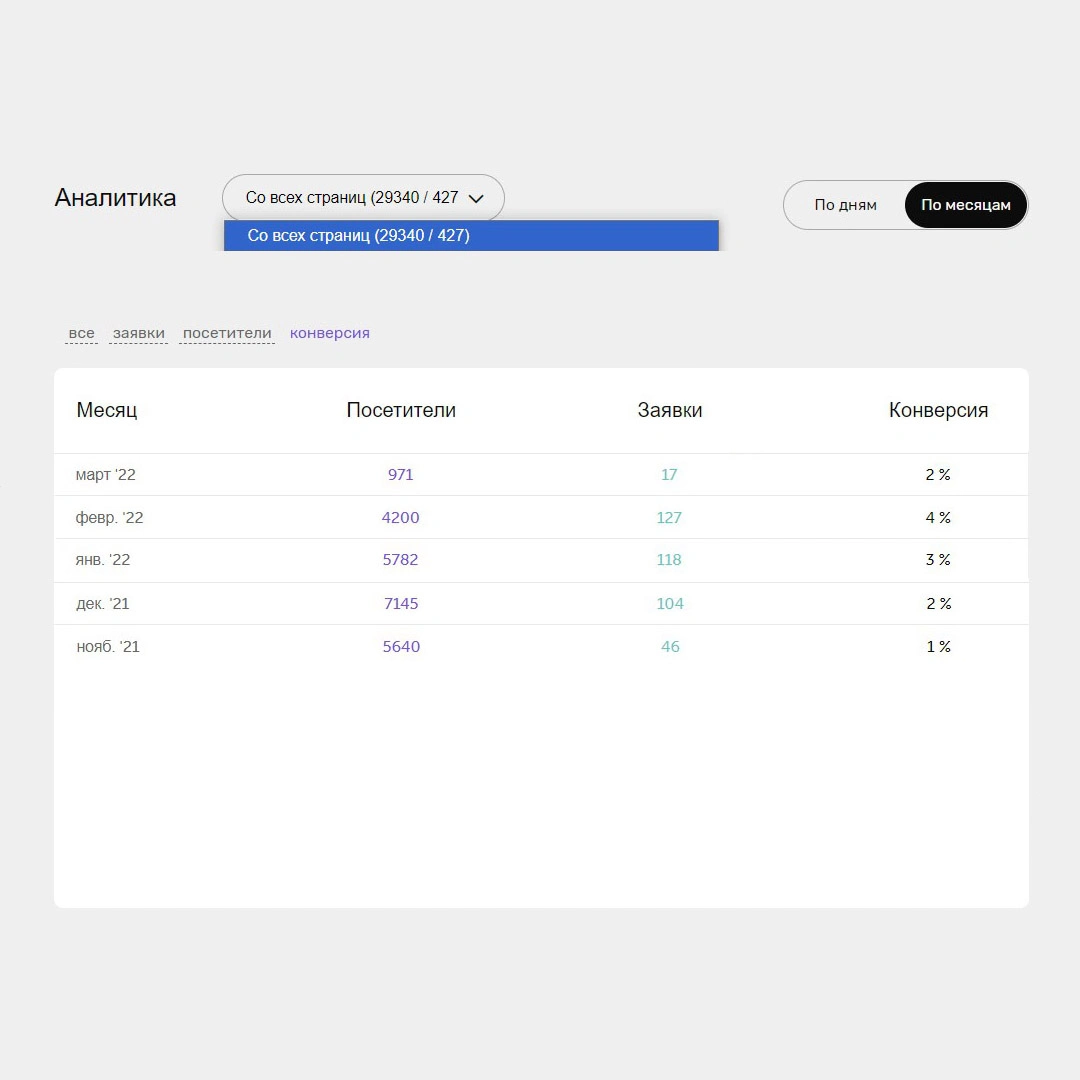Click the 'Заявки' table column header
1080x1080 pixels.
coord(670,410)
